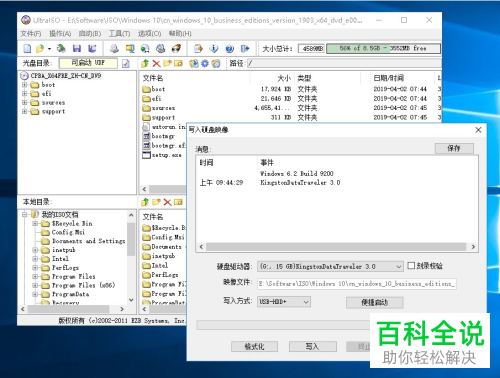Viewport: 500px width, 378px height.
Task: Collapse the 我的ISO文档 tree node
Action: click(x=25, y=214)
